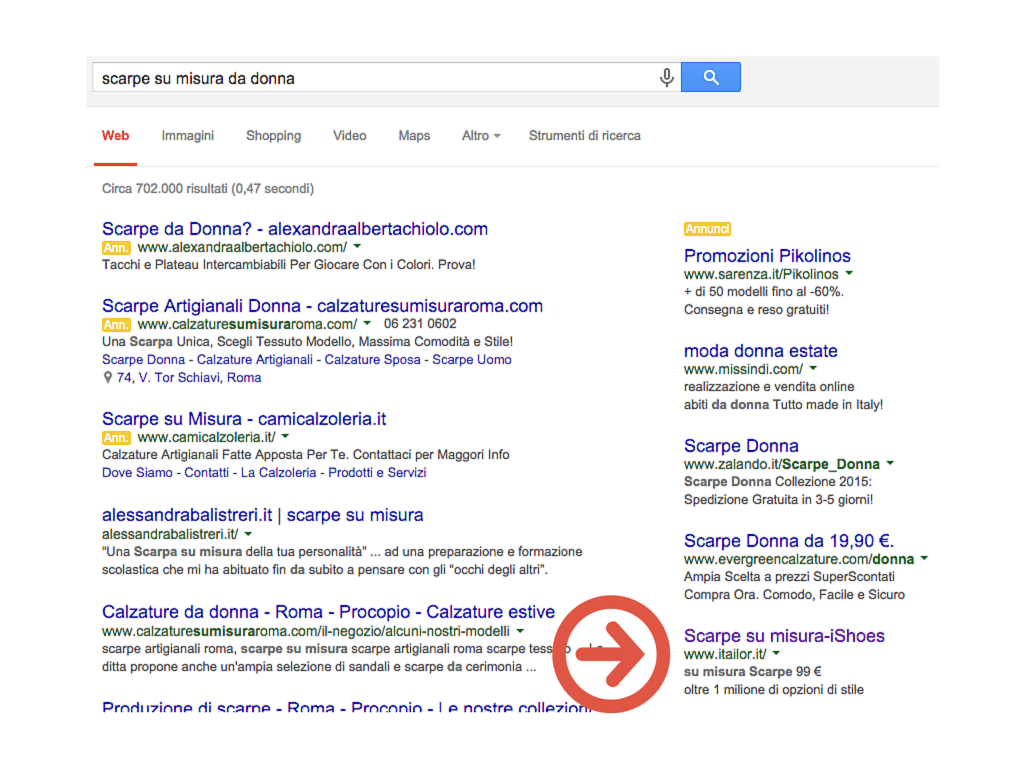The height and width of the screenshot is (768, 1024).
Task: Expand arrow beside www.calzaturesumisuraroma.com/ ad URL
Action: point(367,323)
